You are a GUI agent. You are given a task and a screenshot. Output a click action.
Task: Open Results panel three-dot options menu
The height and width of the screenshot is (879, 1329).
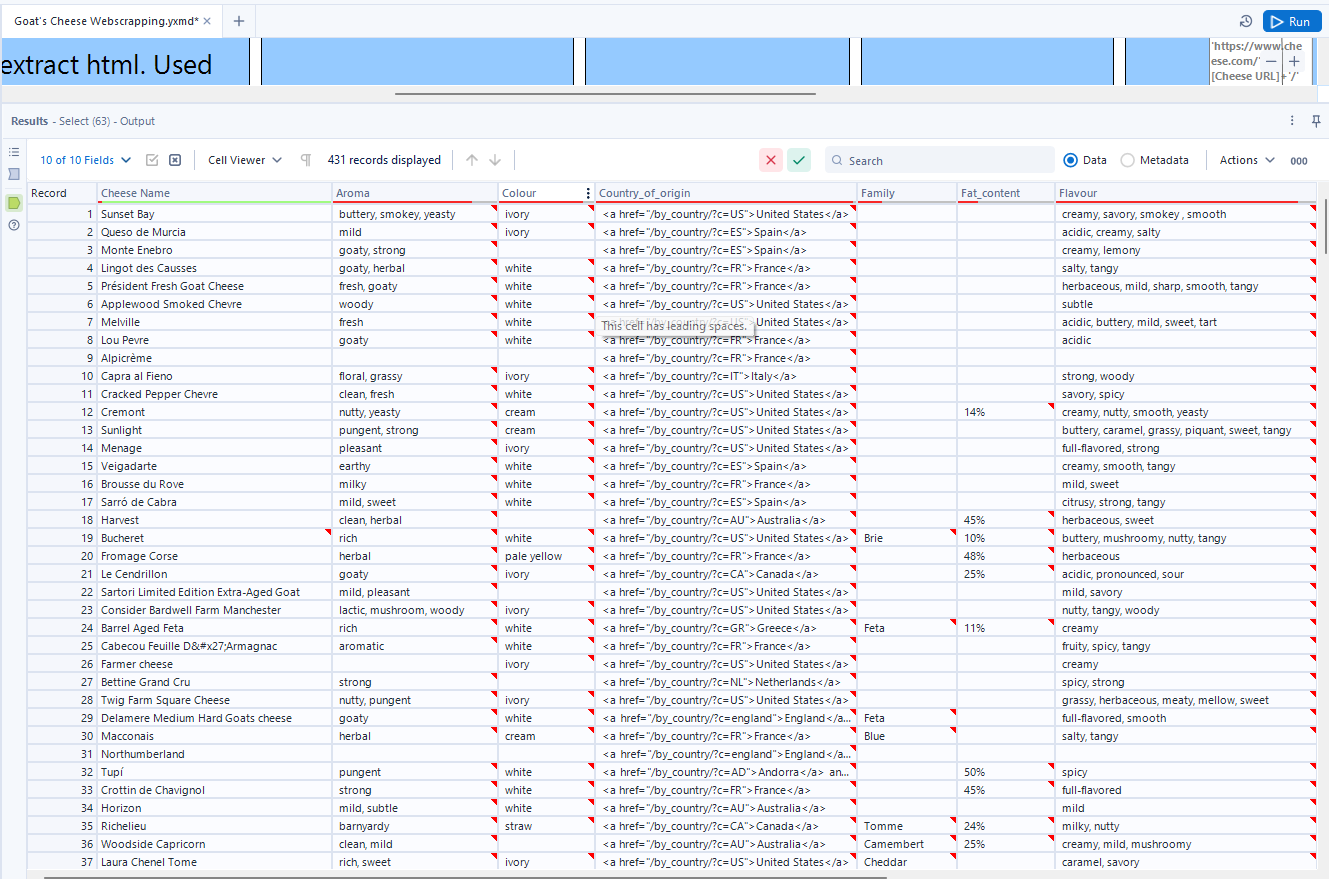[x=1292, y=121]
